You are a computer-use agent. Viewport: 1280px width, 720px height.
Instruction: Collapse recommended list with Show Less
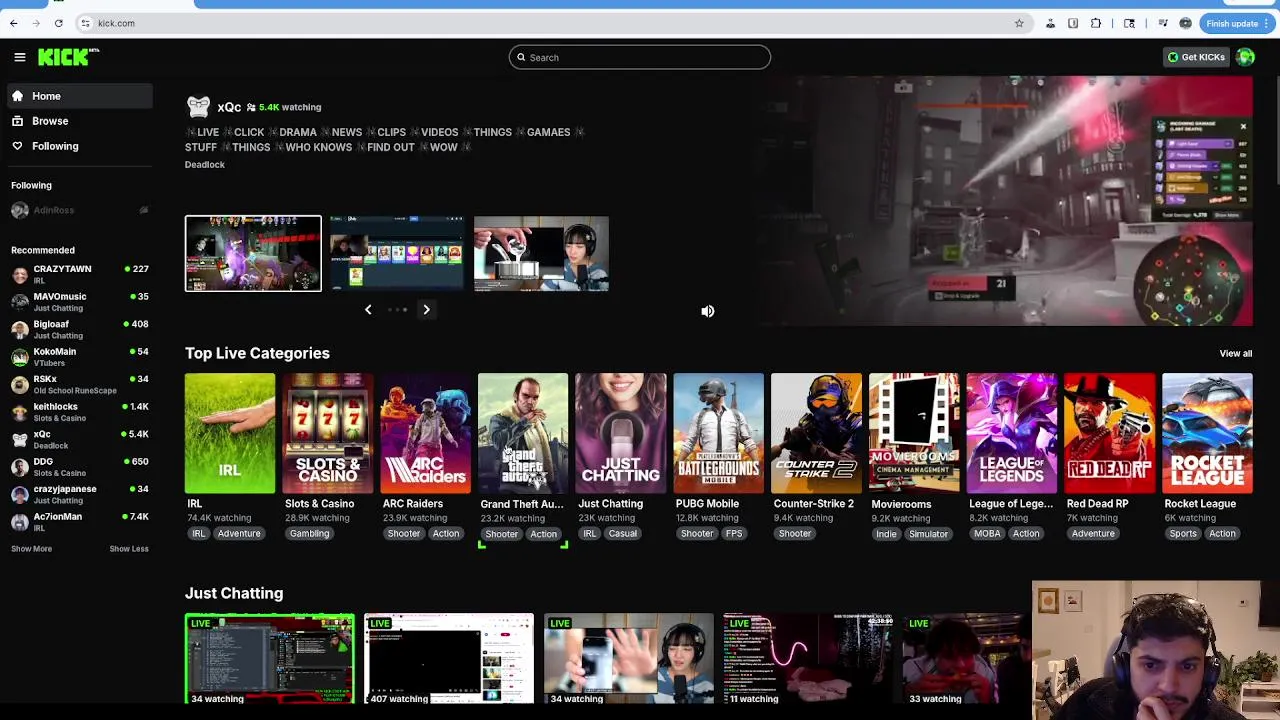[129, 549]
